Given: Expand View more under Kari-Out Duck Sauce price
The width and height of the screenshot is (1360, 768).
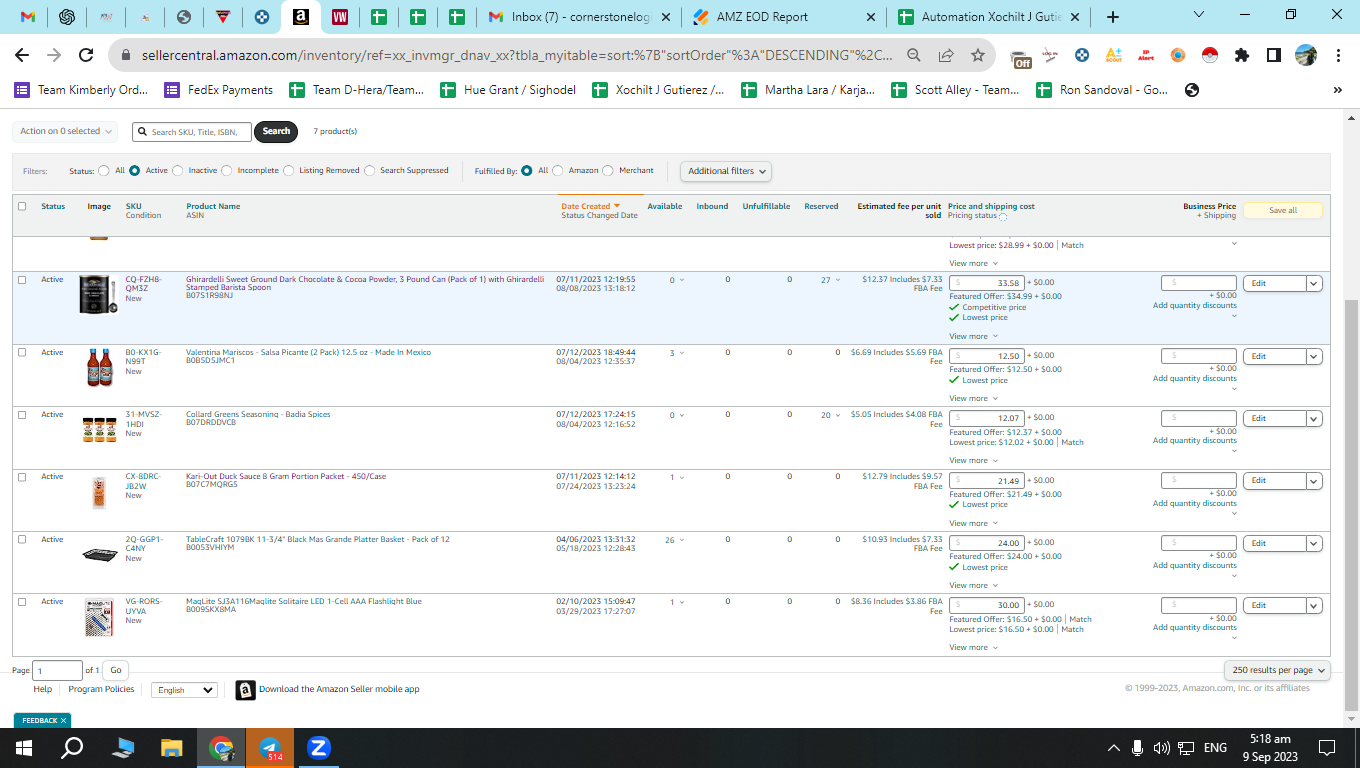Looking at the screenshot, I should click(x=972, y=523).
